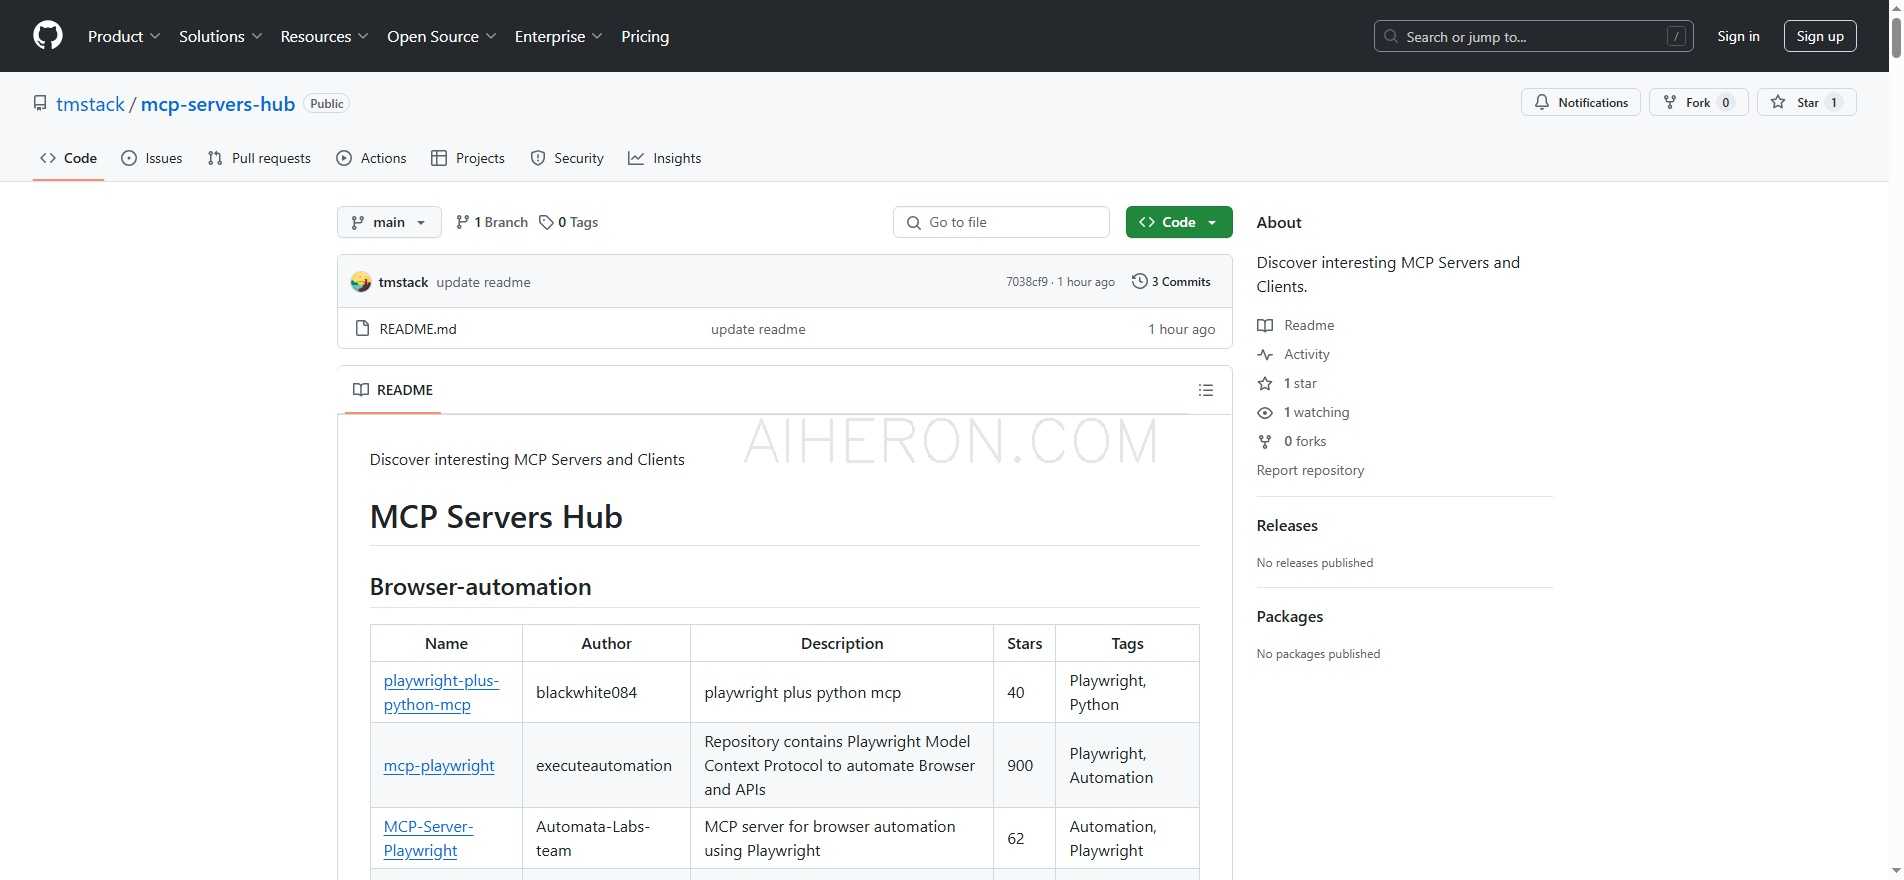This screenshot has width=1904, height=880.
Task: Open the README outline icon
Action: (1206, 390)
